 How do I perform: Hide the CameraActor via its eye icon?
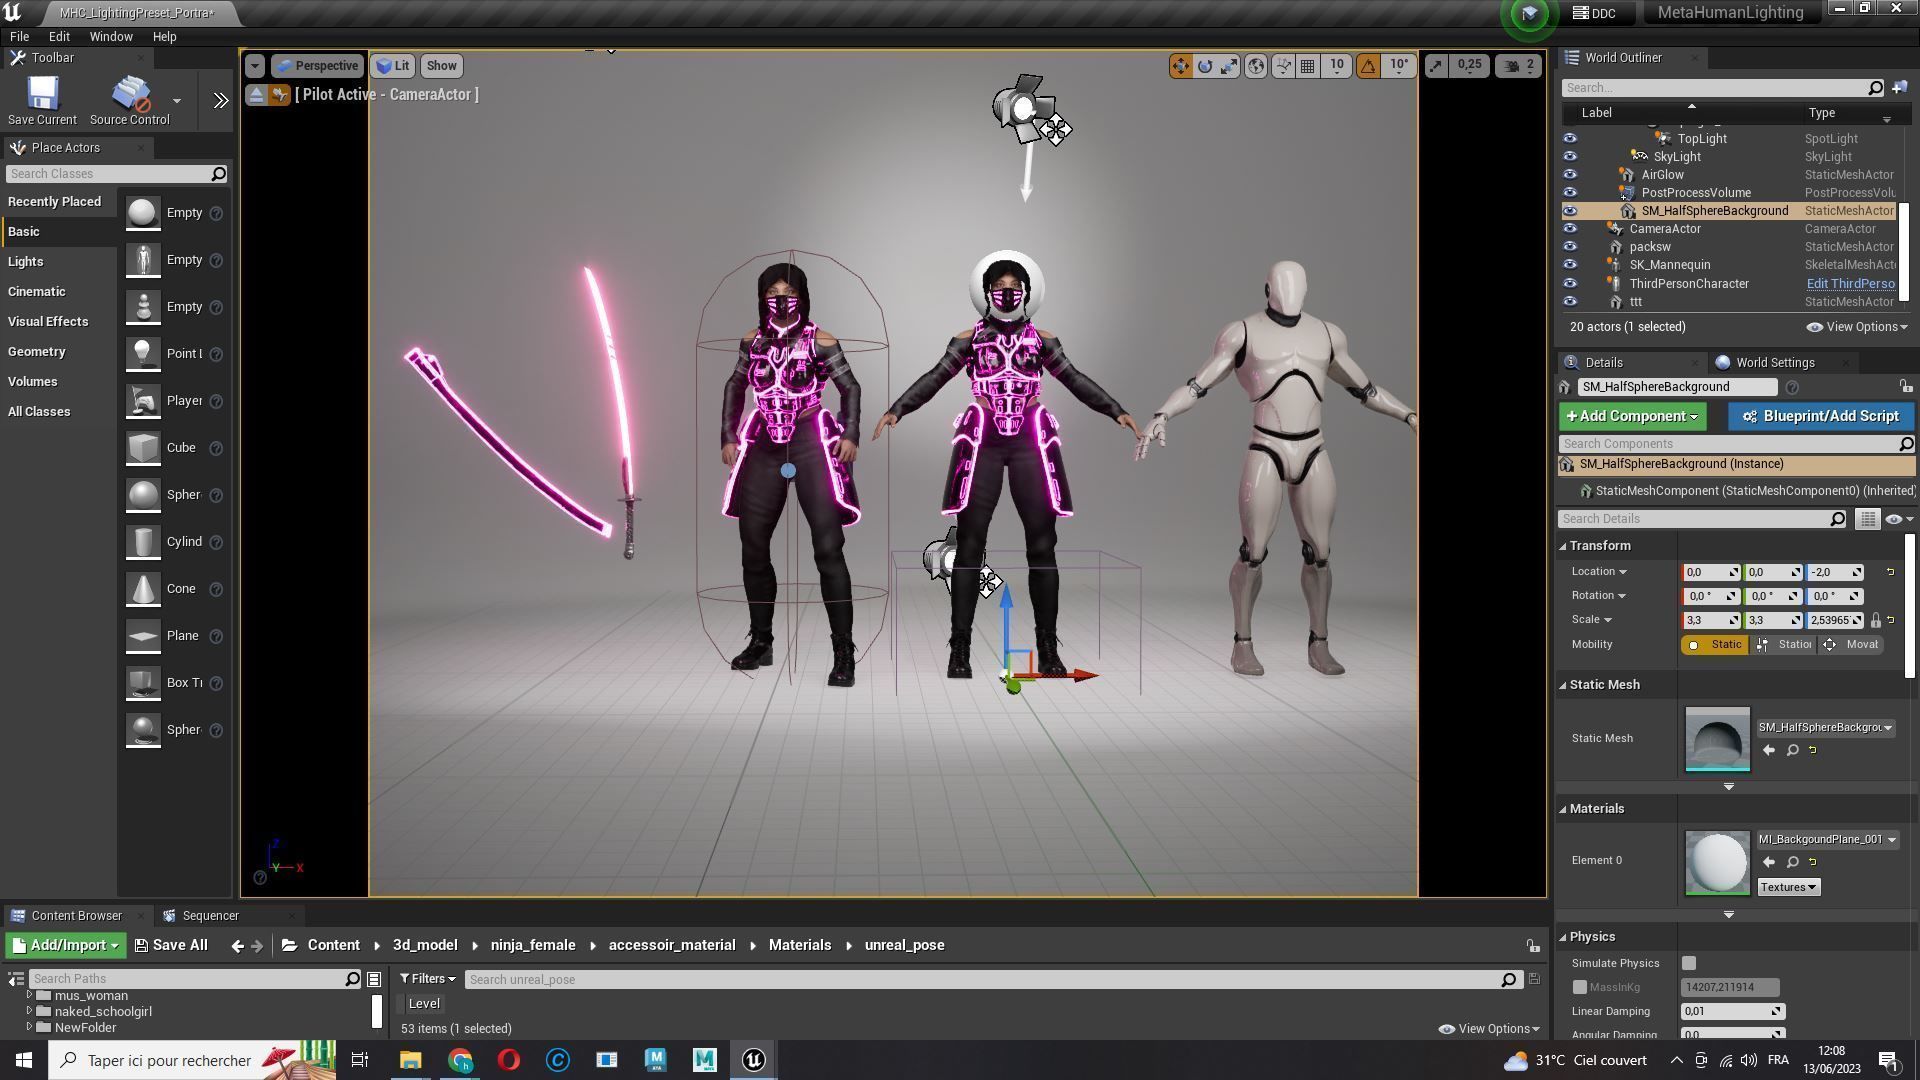tap(1570, 229)
